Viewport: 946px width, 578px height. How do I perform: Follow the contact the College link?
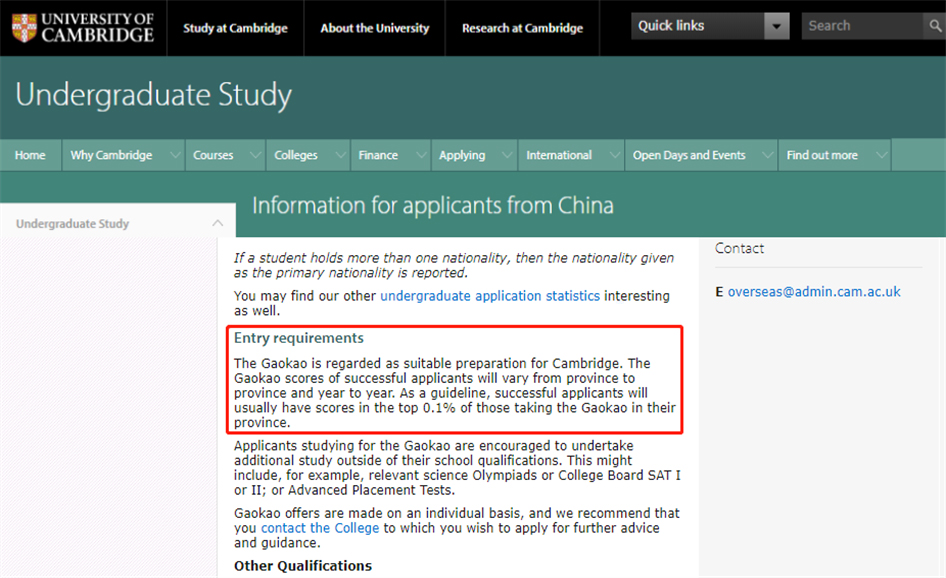320,528
